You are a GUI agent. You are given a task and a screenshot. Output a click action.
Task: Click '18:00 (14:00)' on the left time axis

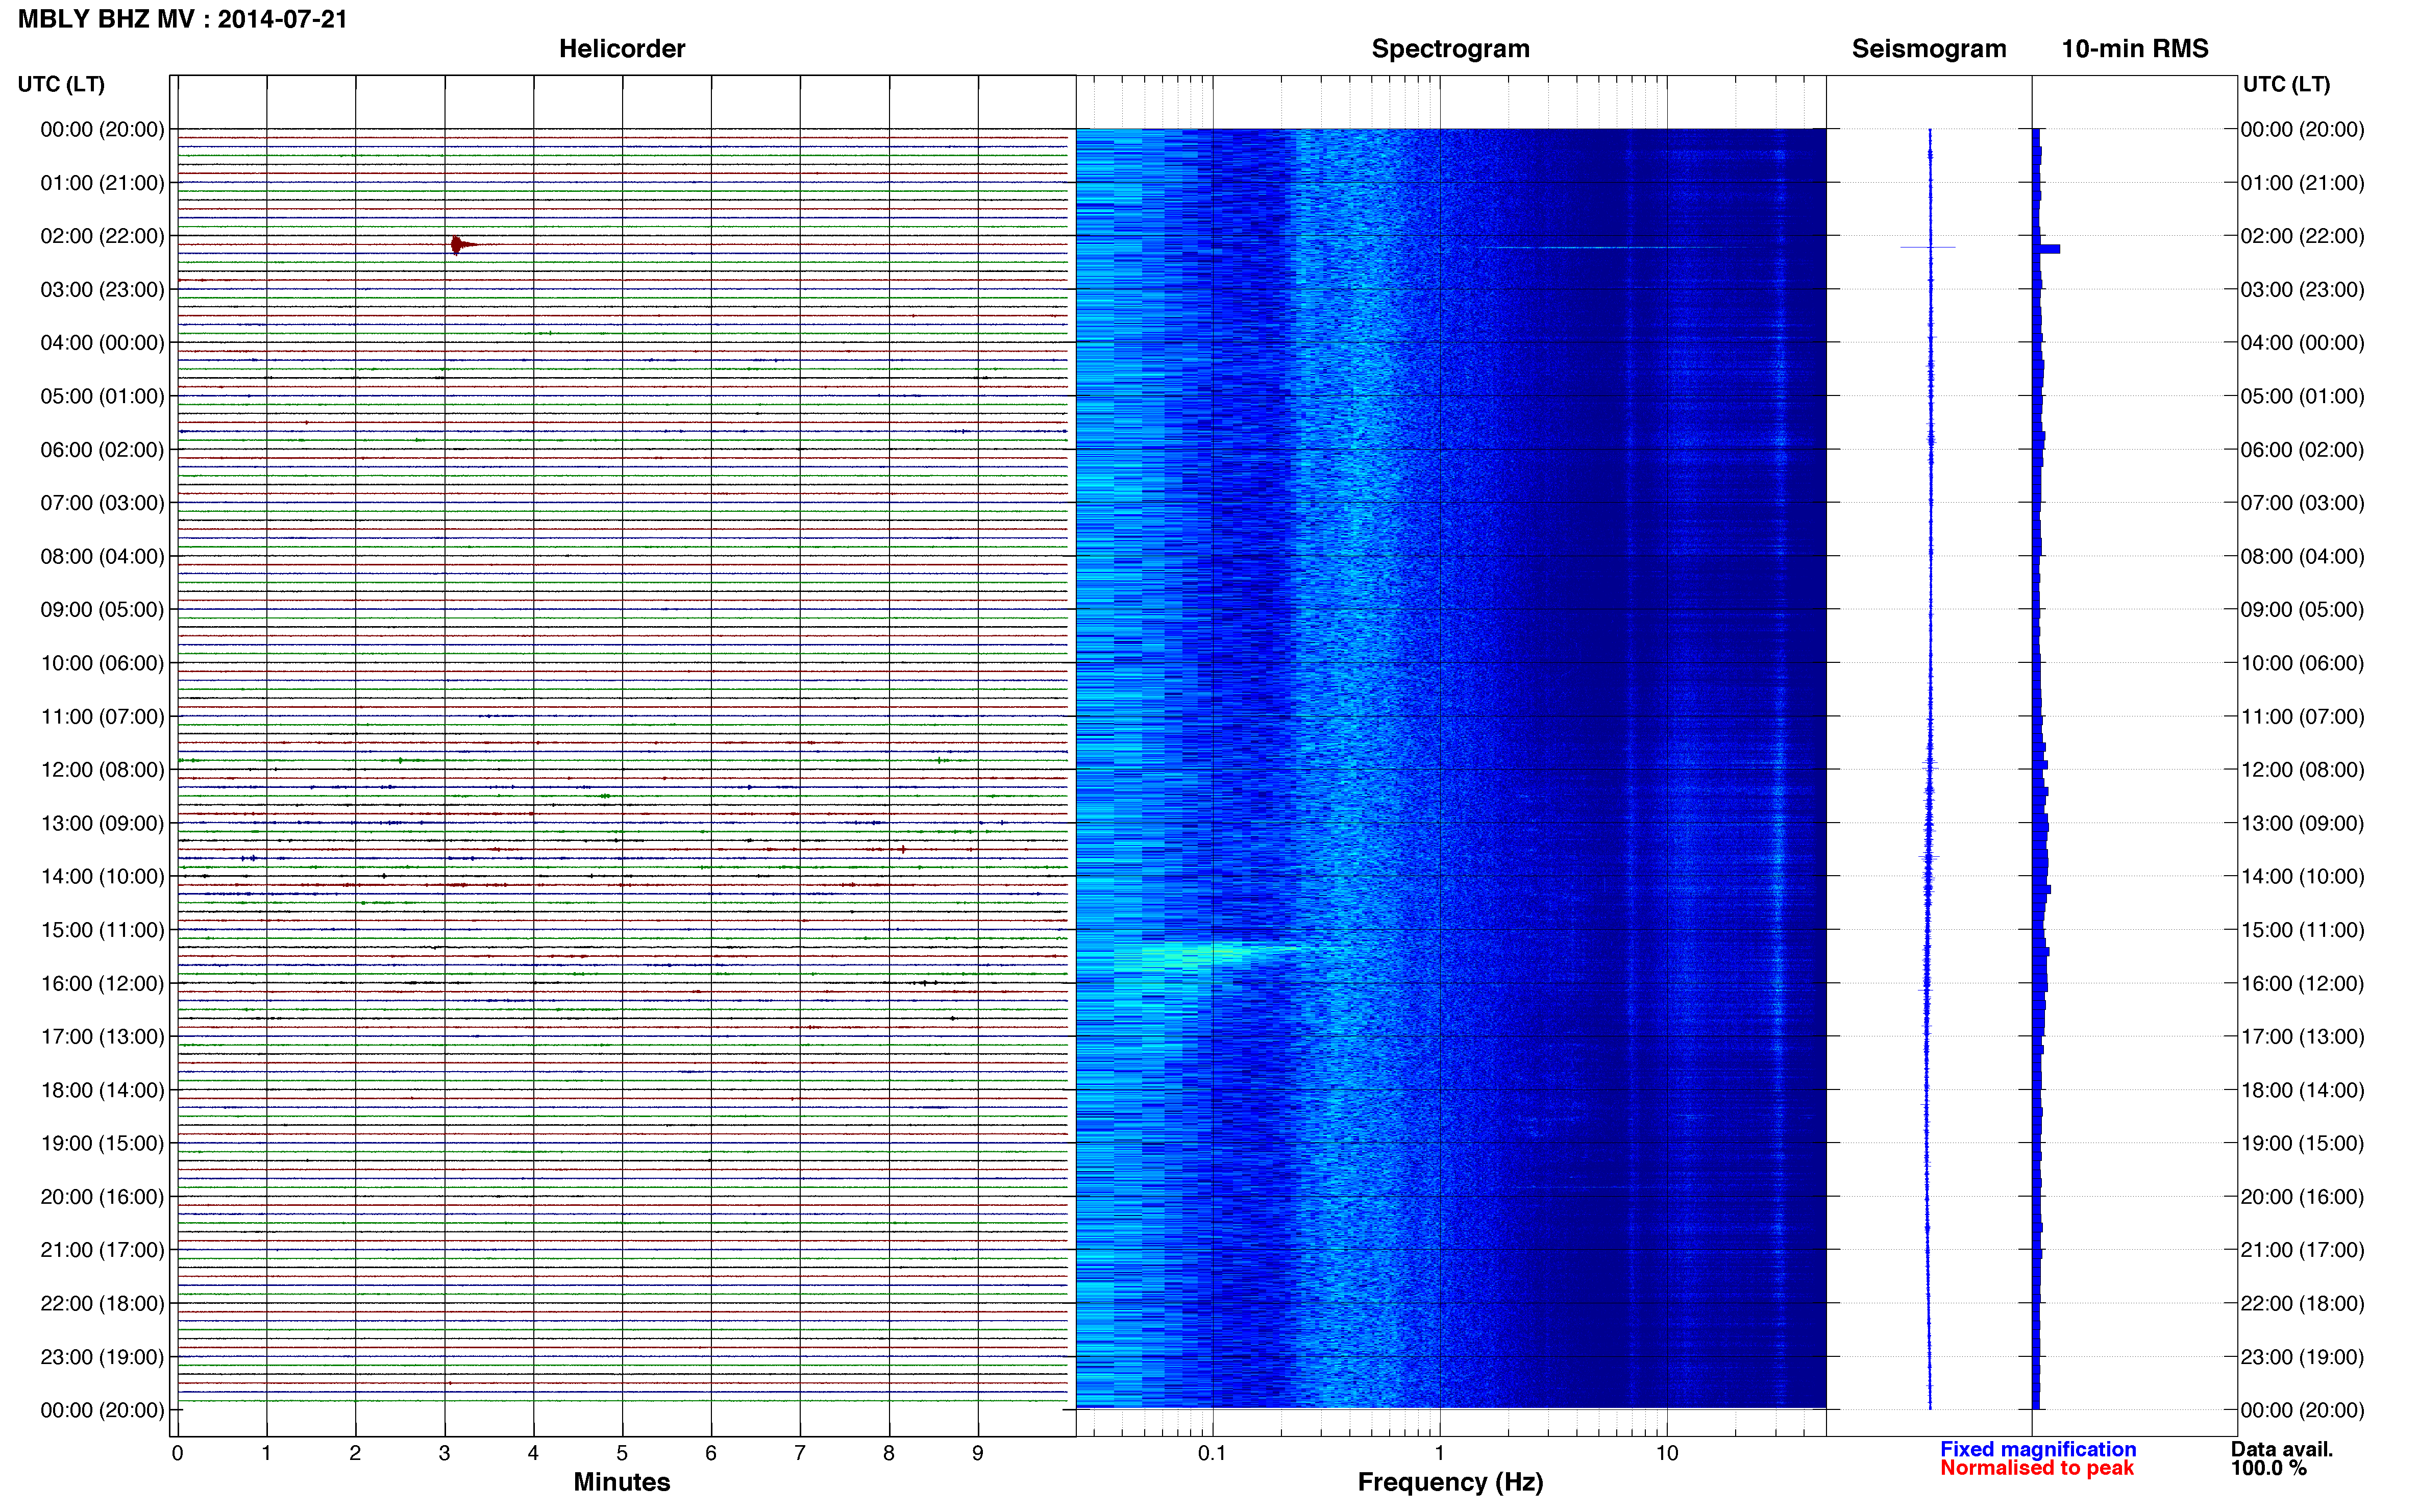click(102, 1090)
